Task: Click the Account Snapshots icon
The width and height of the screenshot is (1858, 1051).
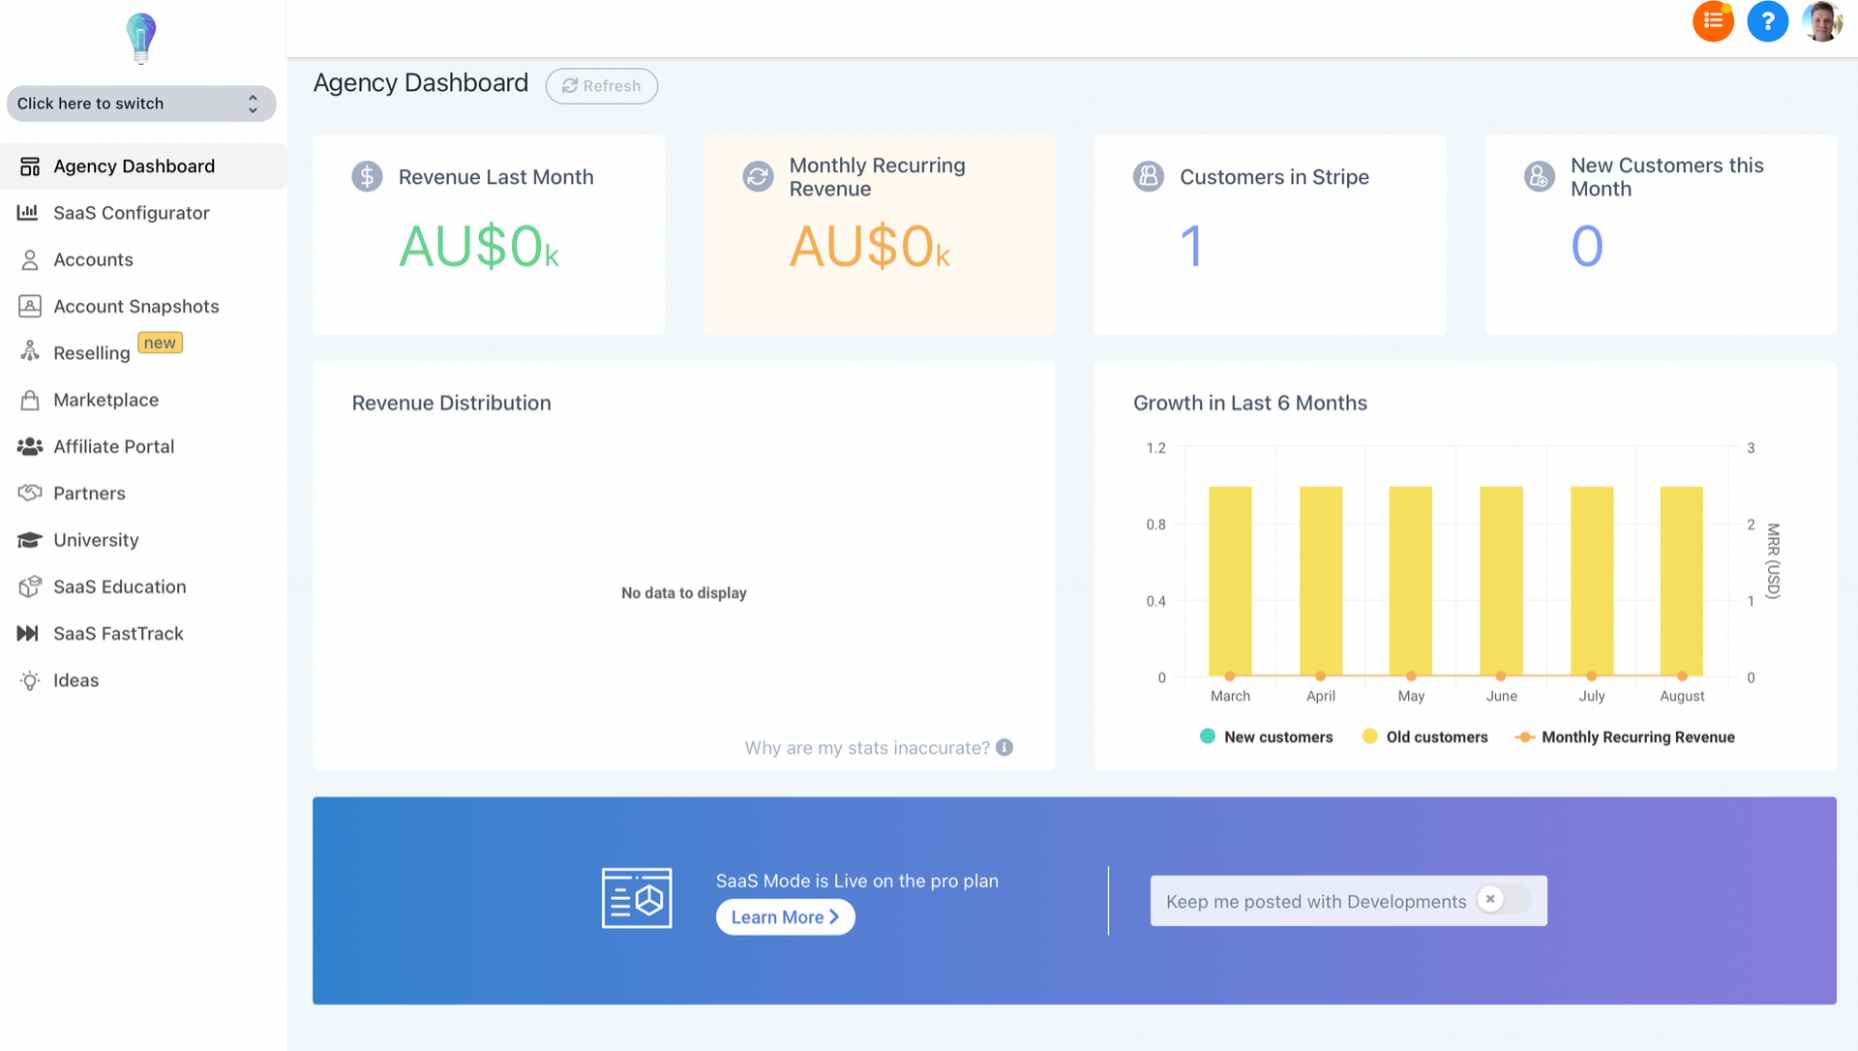Action: click(30, 306)
